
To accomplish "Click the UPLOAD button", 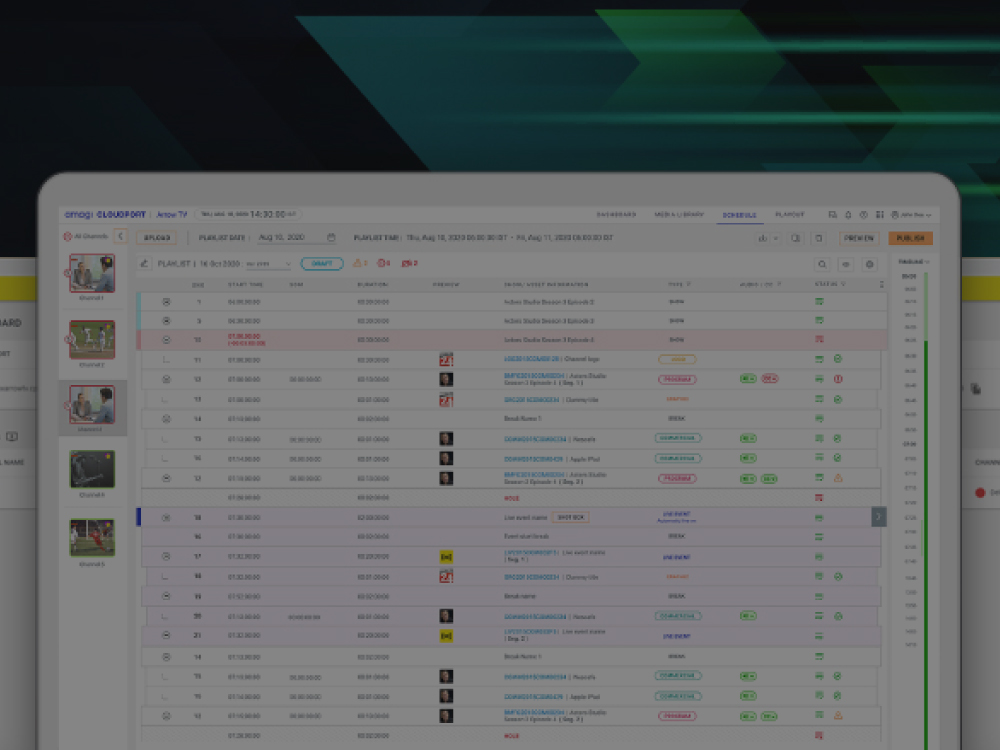I will pos(156,238).
